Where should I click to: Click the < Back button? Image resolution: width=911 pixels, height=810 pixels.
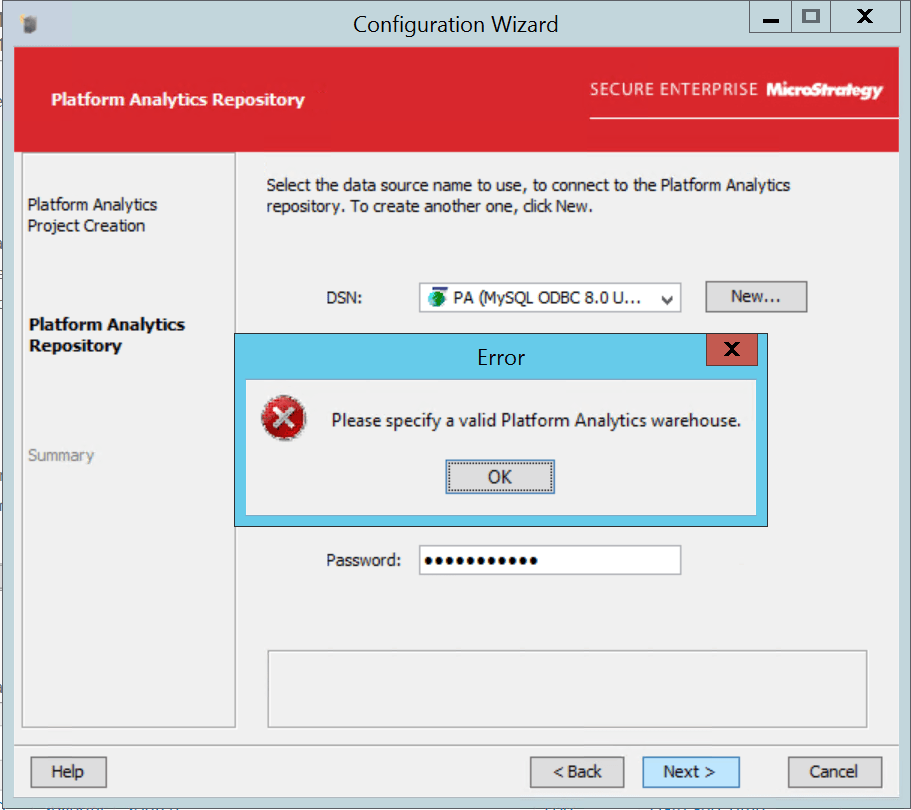[577, 772]
